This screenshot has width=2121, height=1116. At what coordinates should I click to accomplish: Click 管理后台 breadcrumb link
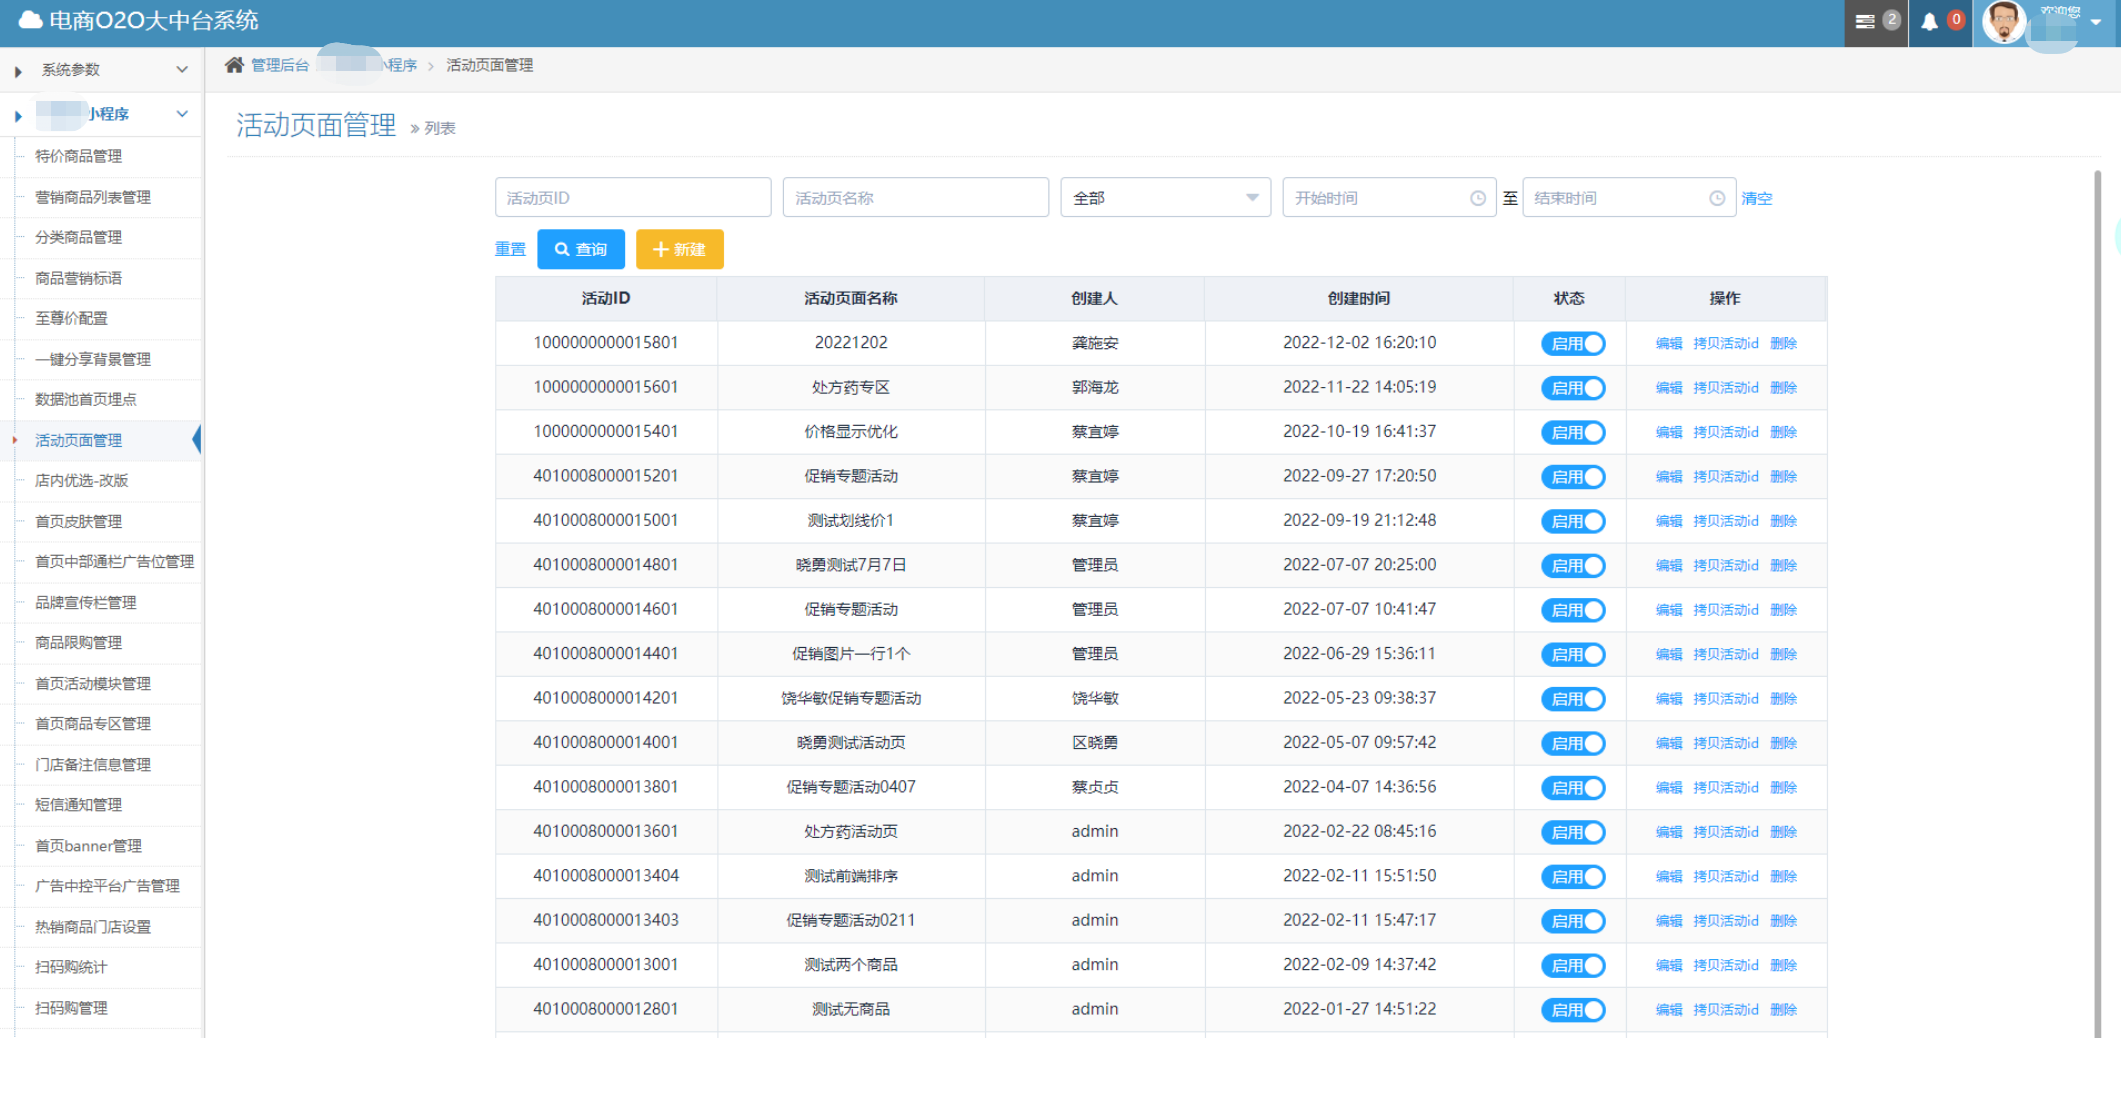tap(280, 65)
